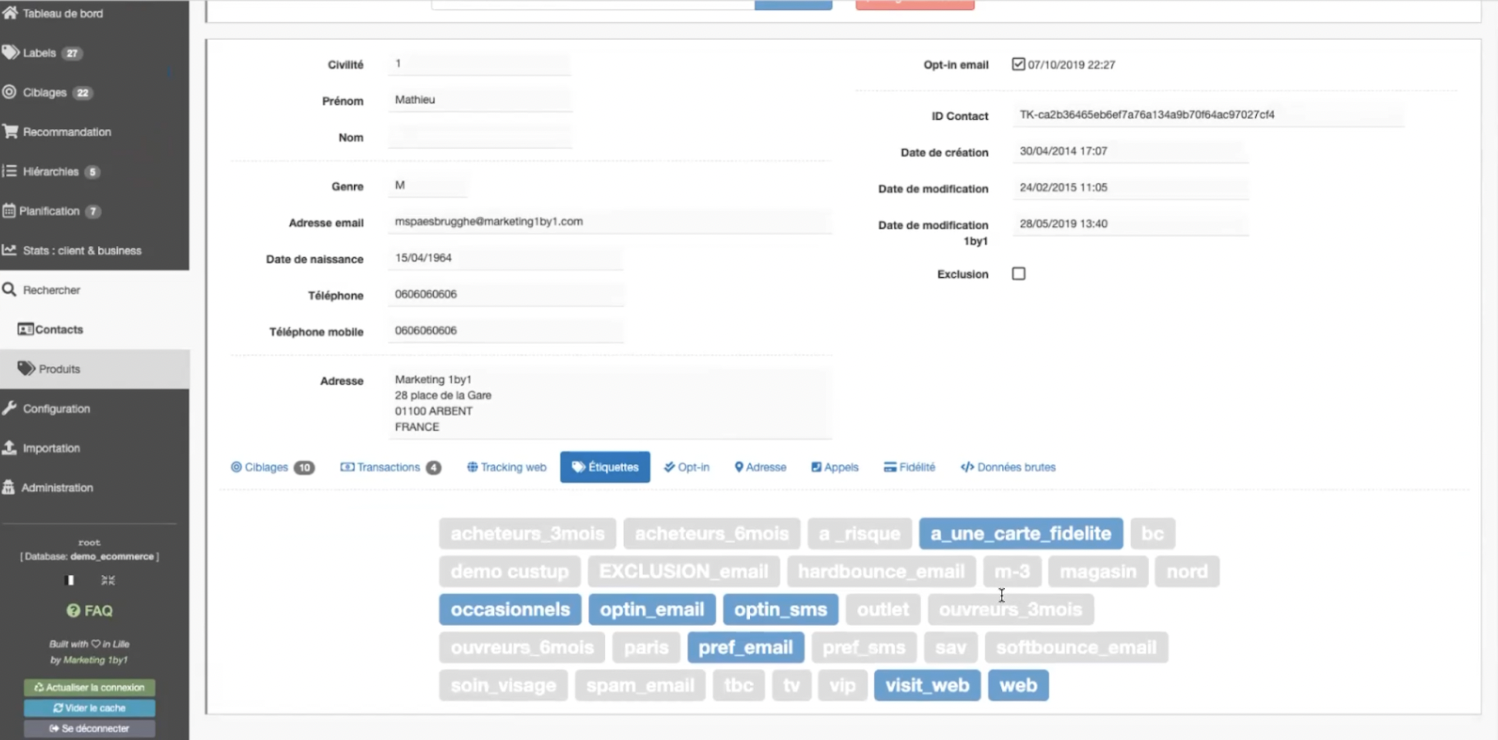Open Configuration via the wrench icon
1498x740 pixels.
pos(10,408)
